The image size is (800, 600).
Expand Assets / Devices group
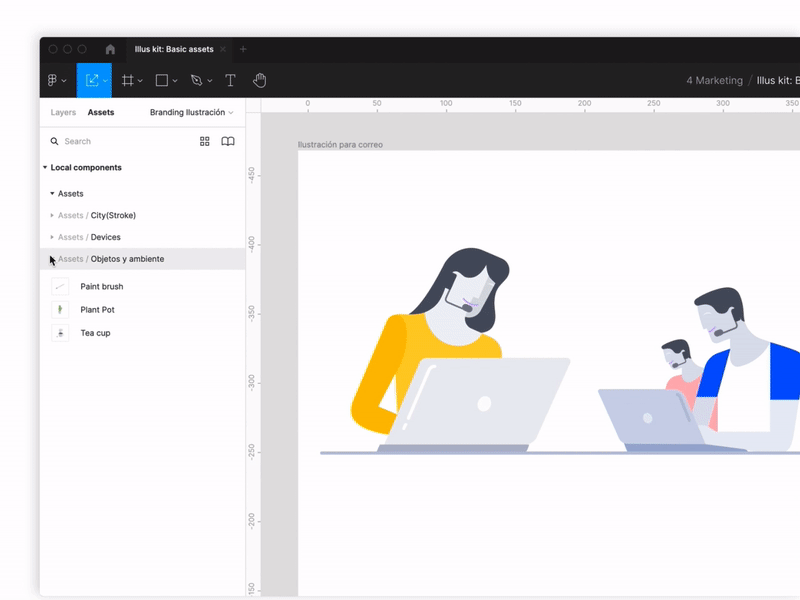pos(52,237)
